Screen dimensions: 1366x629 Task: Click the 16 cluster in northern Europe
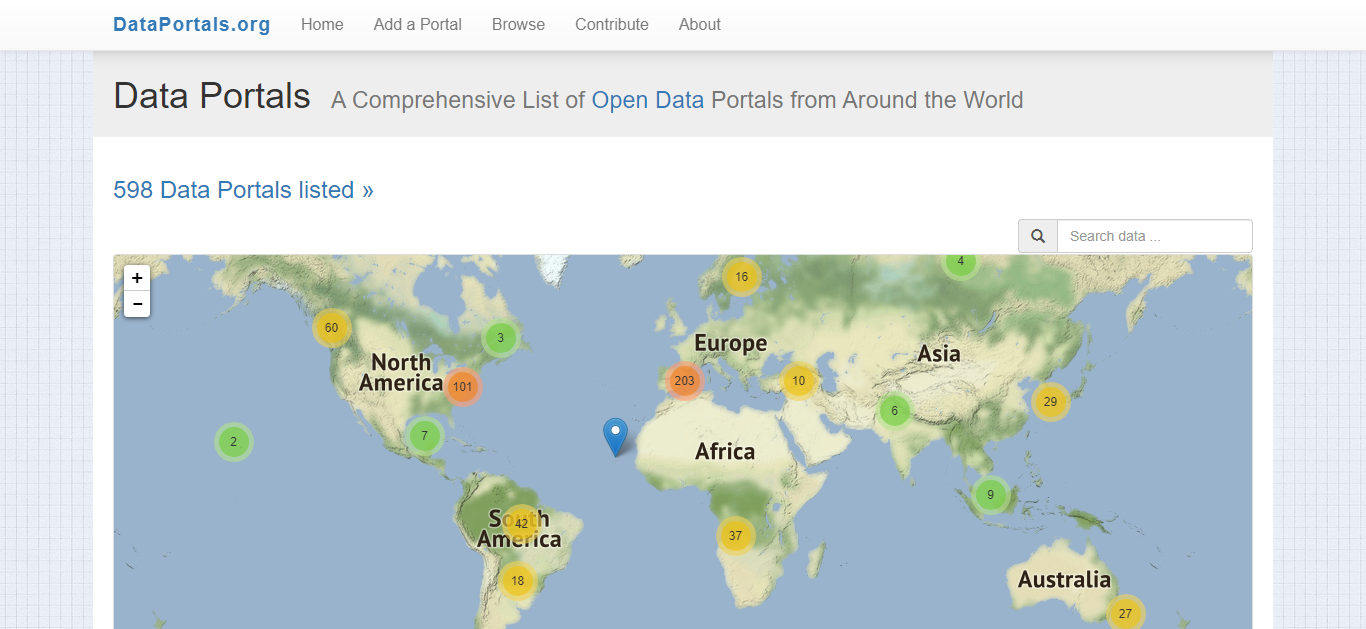coord(741,277)
